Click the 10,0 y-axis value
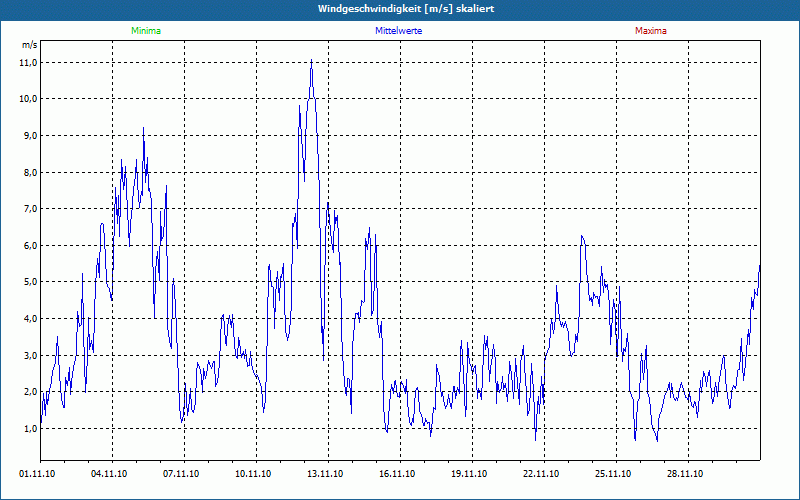The height and width of the screenshot is (500, 800). click(x=29, y=99)
